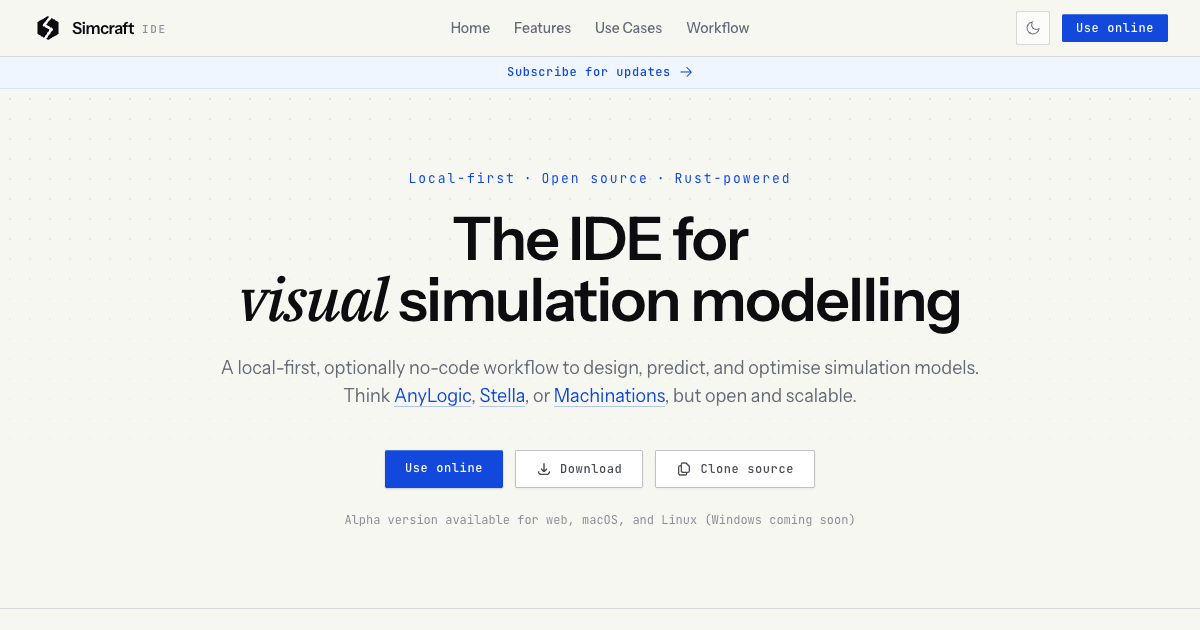This screenshot has width=1200, height=630.
Task: Click the download arrow icon
Action: [x=544, y=469]
